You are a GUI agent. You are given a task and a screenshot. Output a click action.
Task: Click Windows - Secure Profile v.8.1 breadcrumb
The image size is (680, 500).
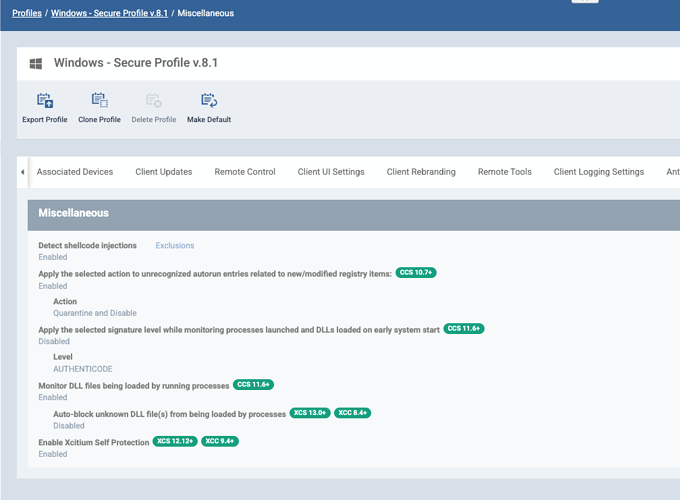(110, 13)
